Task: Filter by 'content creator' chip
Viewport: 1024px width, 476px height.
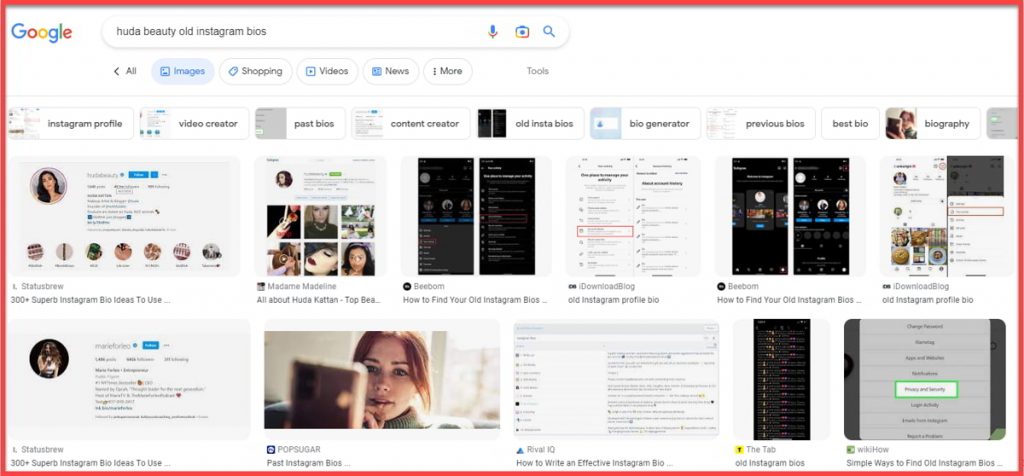Action: click(411, 123)
